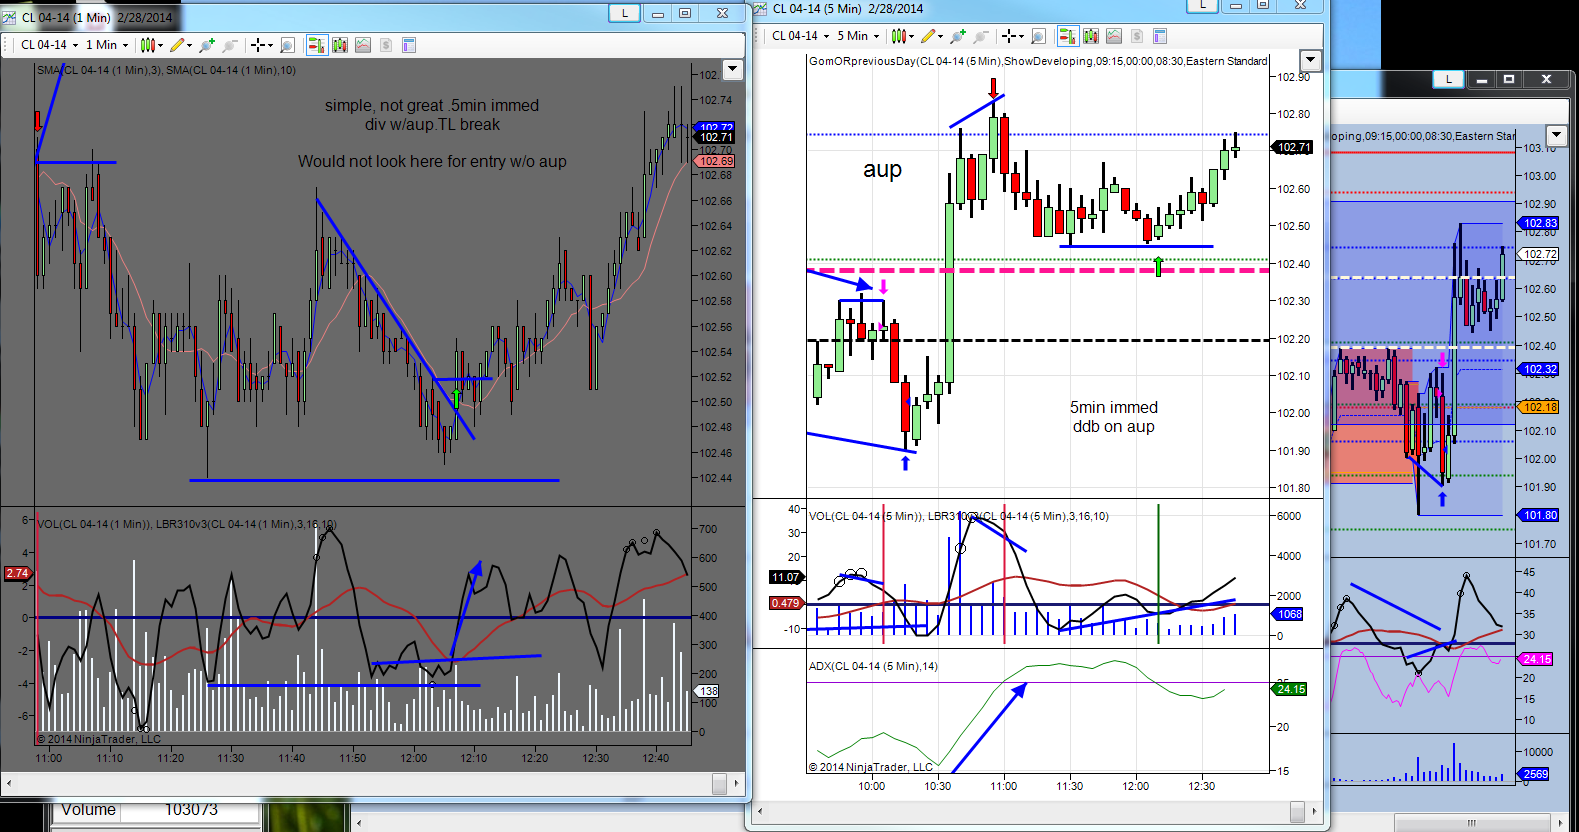
Task: Open price scale dropdown arrow in 5 Min chart
Action: [x=1310, y=60]
